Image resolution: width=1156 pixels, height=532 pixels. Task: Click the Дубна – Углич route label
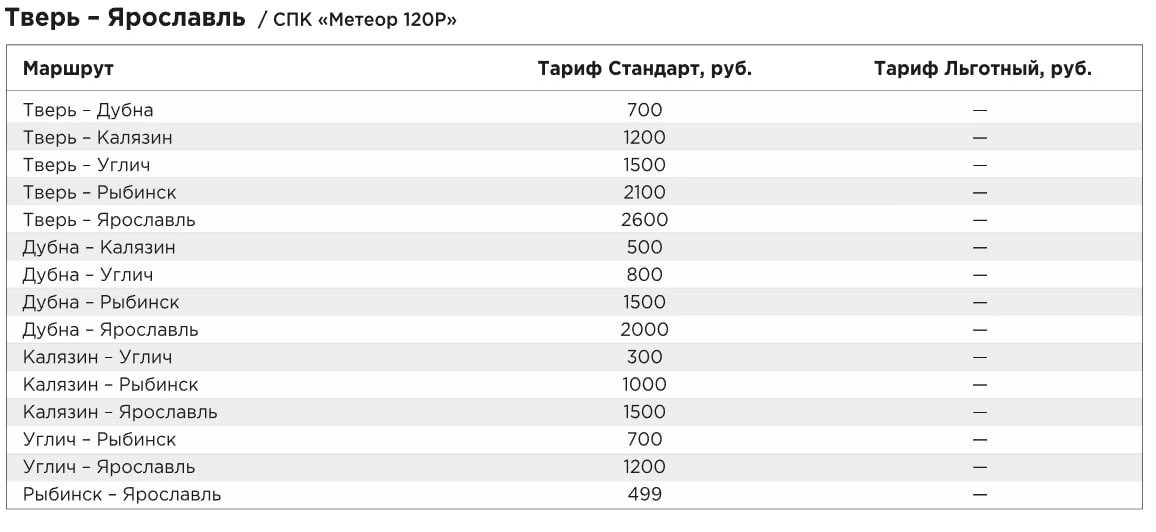coord(88,275)
